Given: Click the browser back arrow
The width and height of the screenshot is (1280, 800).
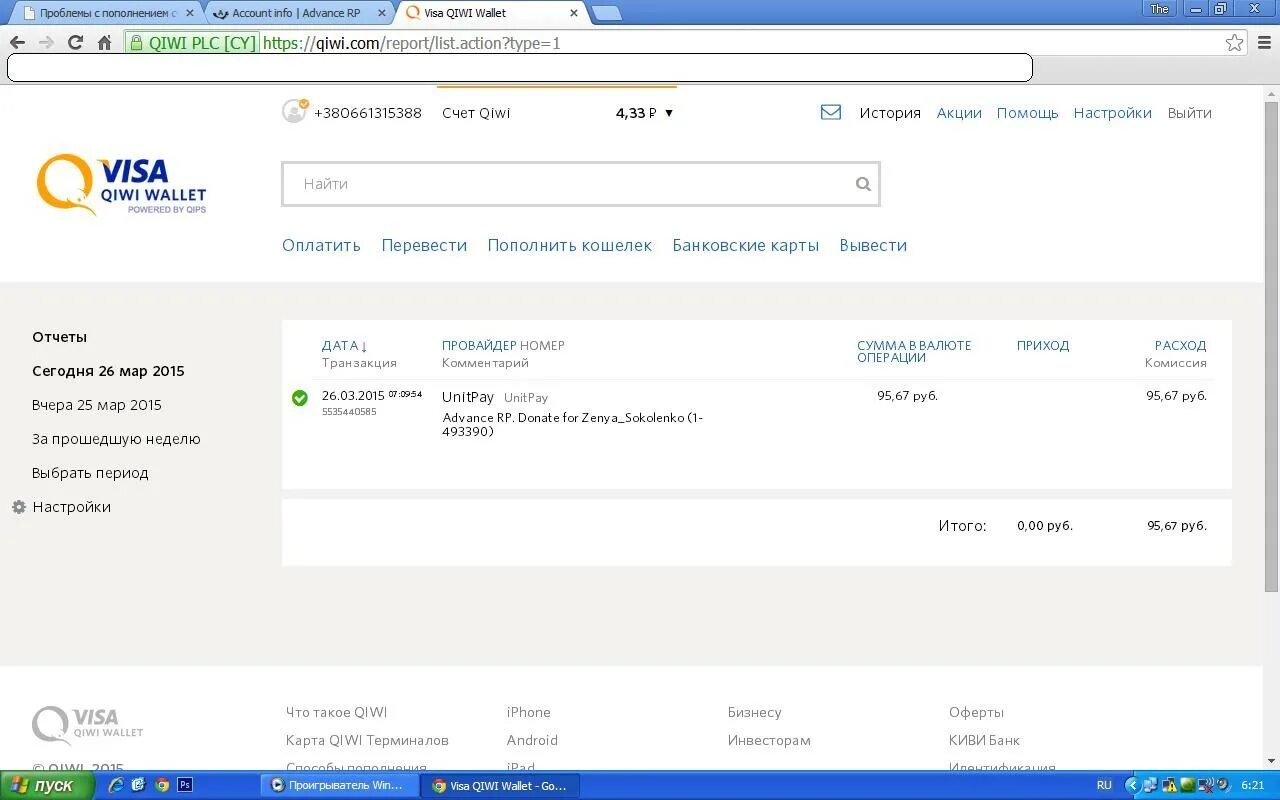Looking at the screenshot, I should [17, 43].
